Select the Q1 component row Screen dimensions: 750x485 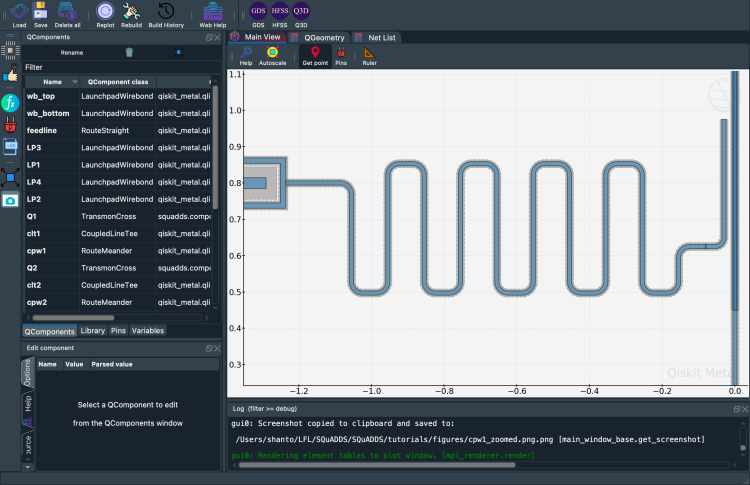[x=118, y=217]
